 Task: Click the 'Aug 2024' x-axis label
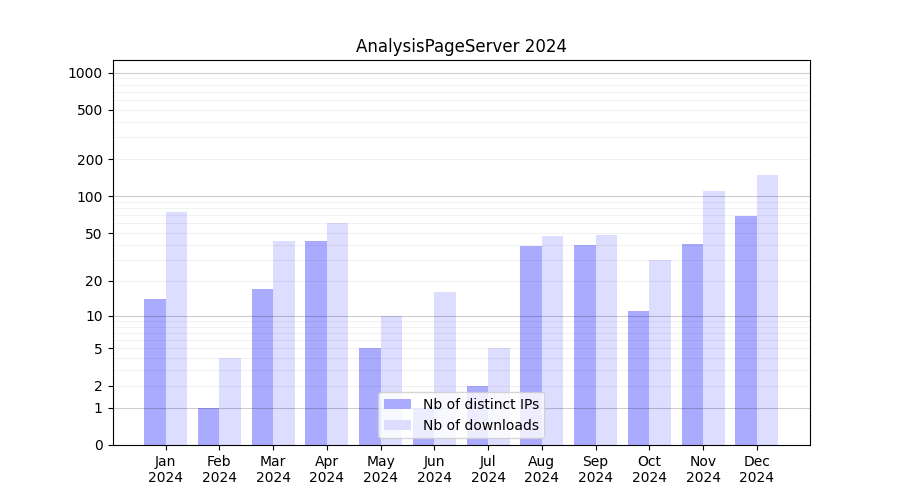541,469
